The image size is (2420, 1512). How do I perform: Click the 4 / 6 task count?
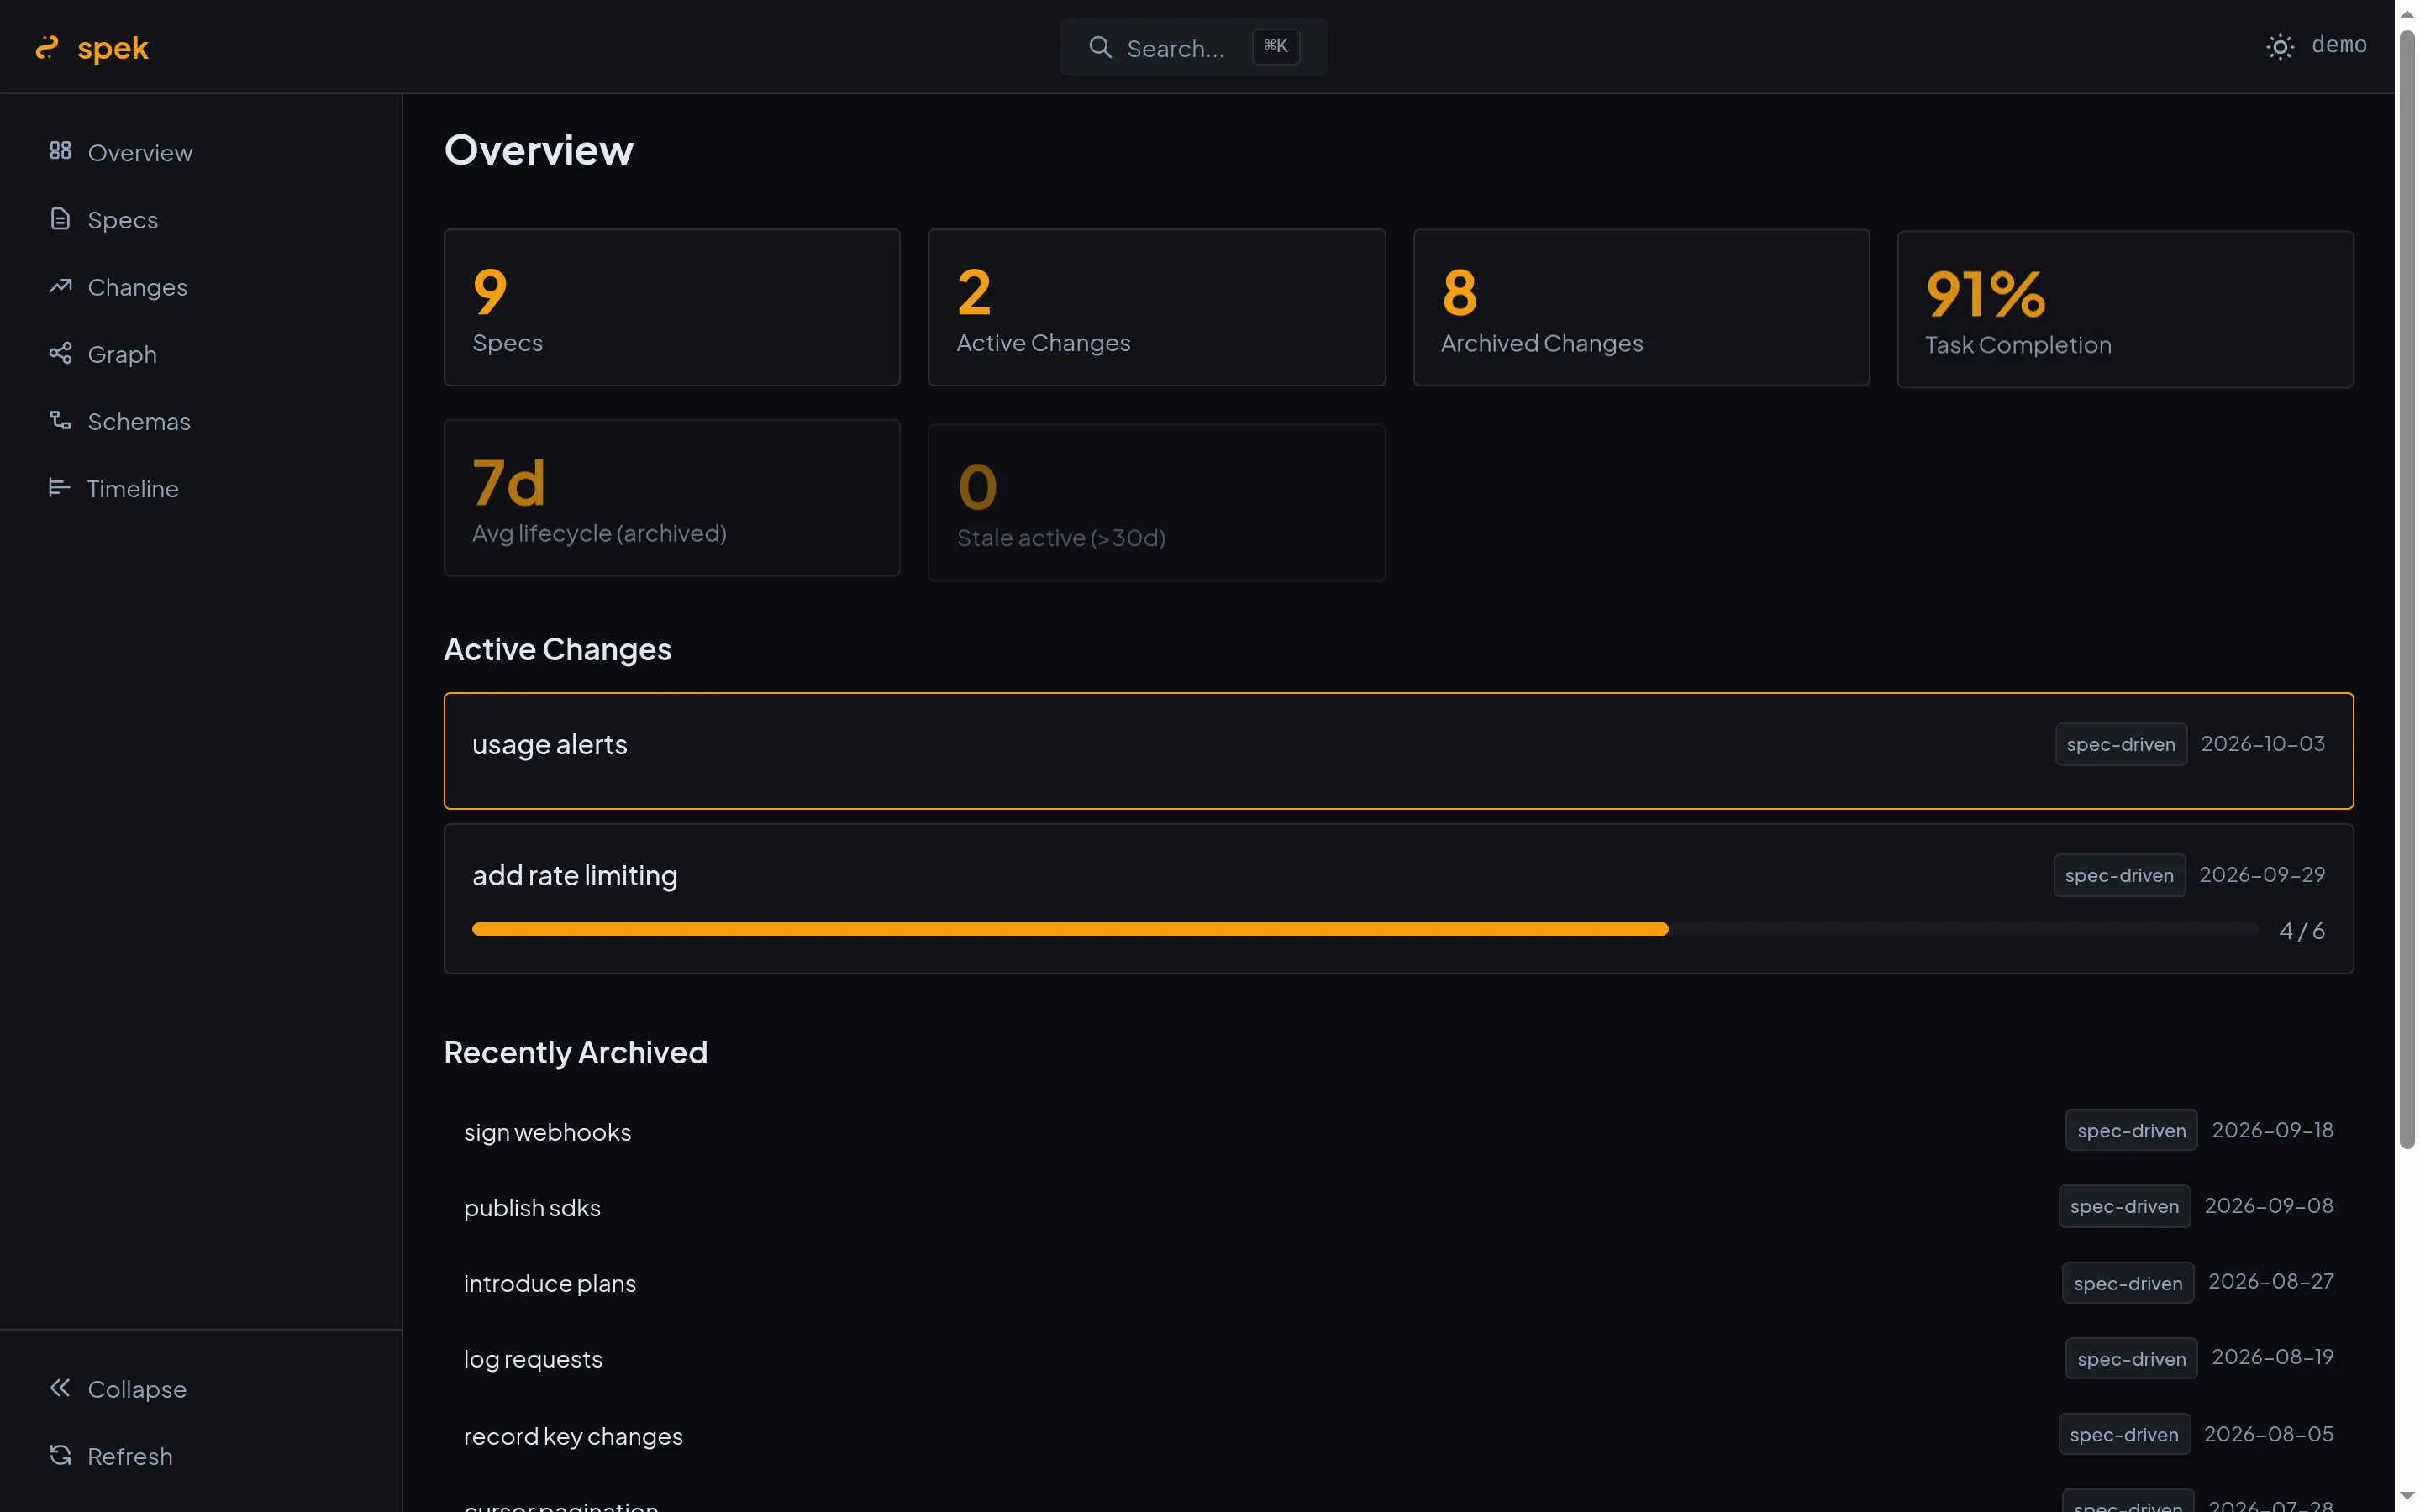coord(2301,930)
